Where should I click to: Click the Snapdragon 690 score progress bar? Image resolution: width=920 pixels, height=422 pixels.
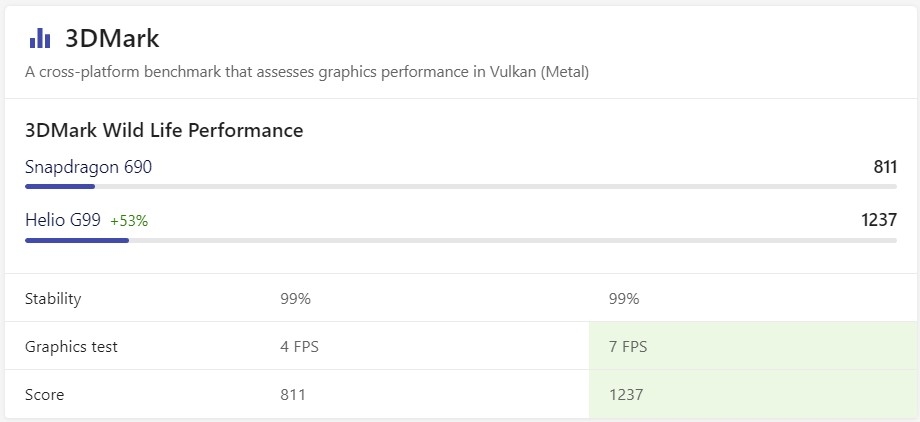tap(460, 186)
